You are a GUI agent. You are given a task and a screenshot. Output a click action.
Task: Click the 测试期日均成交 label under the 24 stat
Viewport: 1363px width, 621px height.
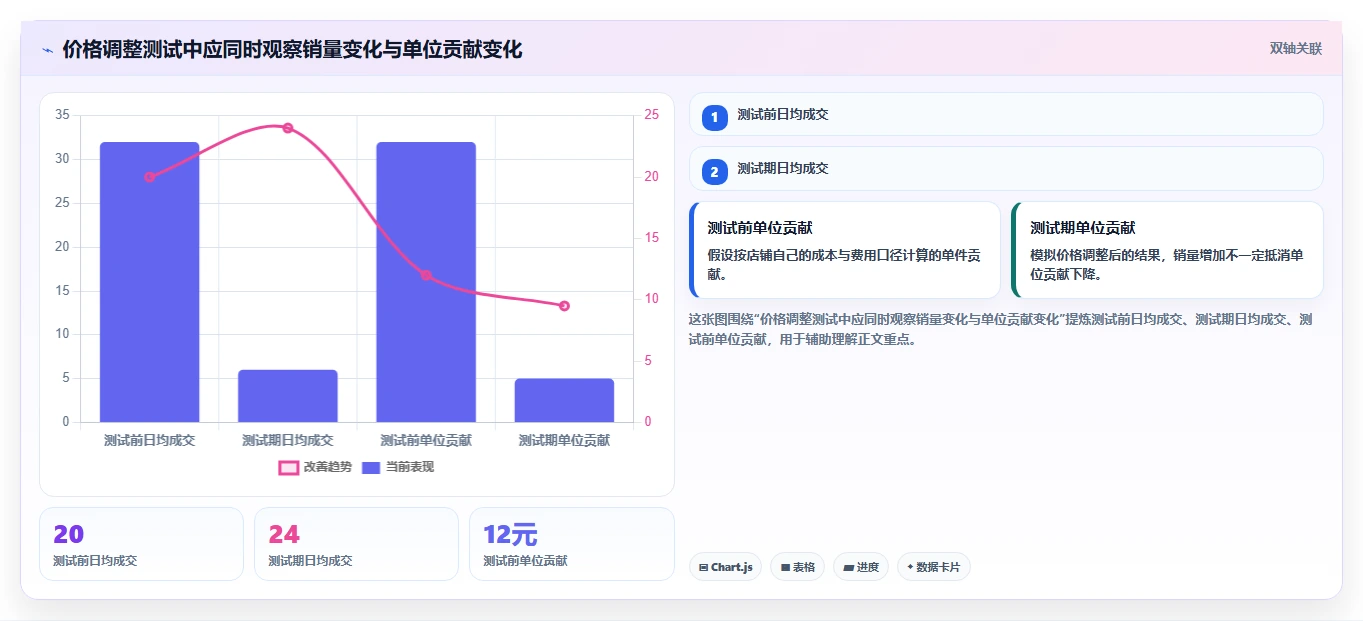coord(310,561)
